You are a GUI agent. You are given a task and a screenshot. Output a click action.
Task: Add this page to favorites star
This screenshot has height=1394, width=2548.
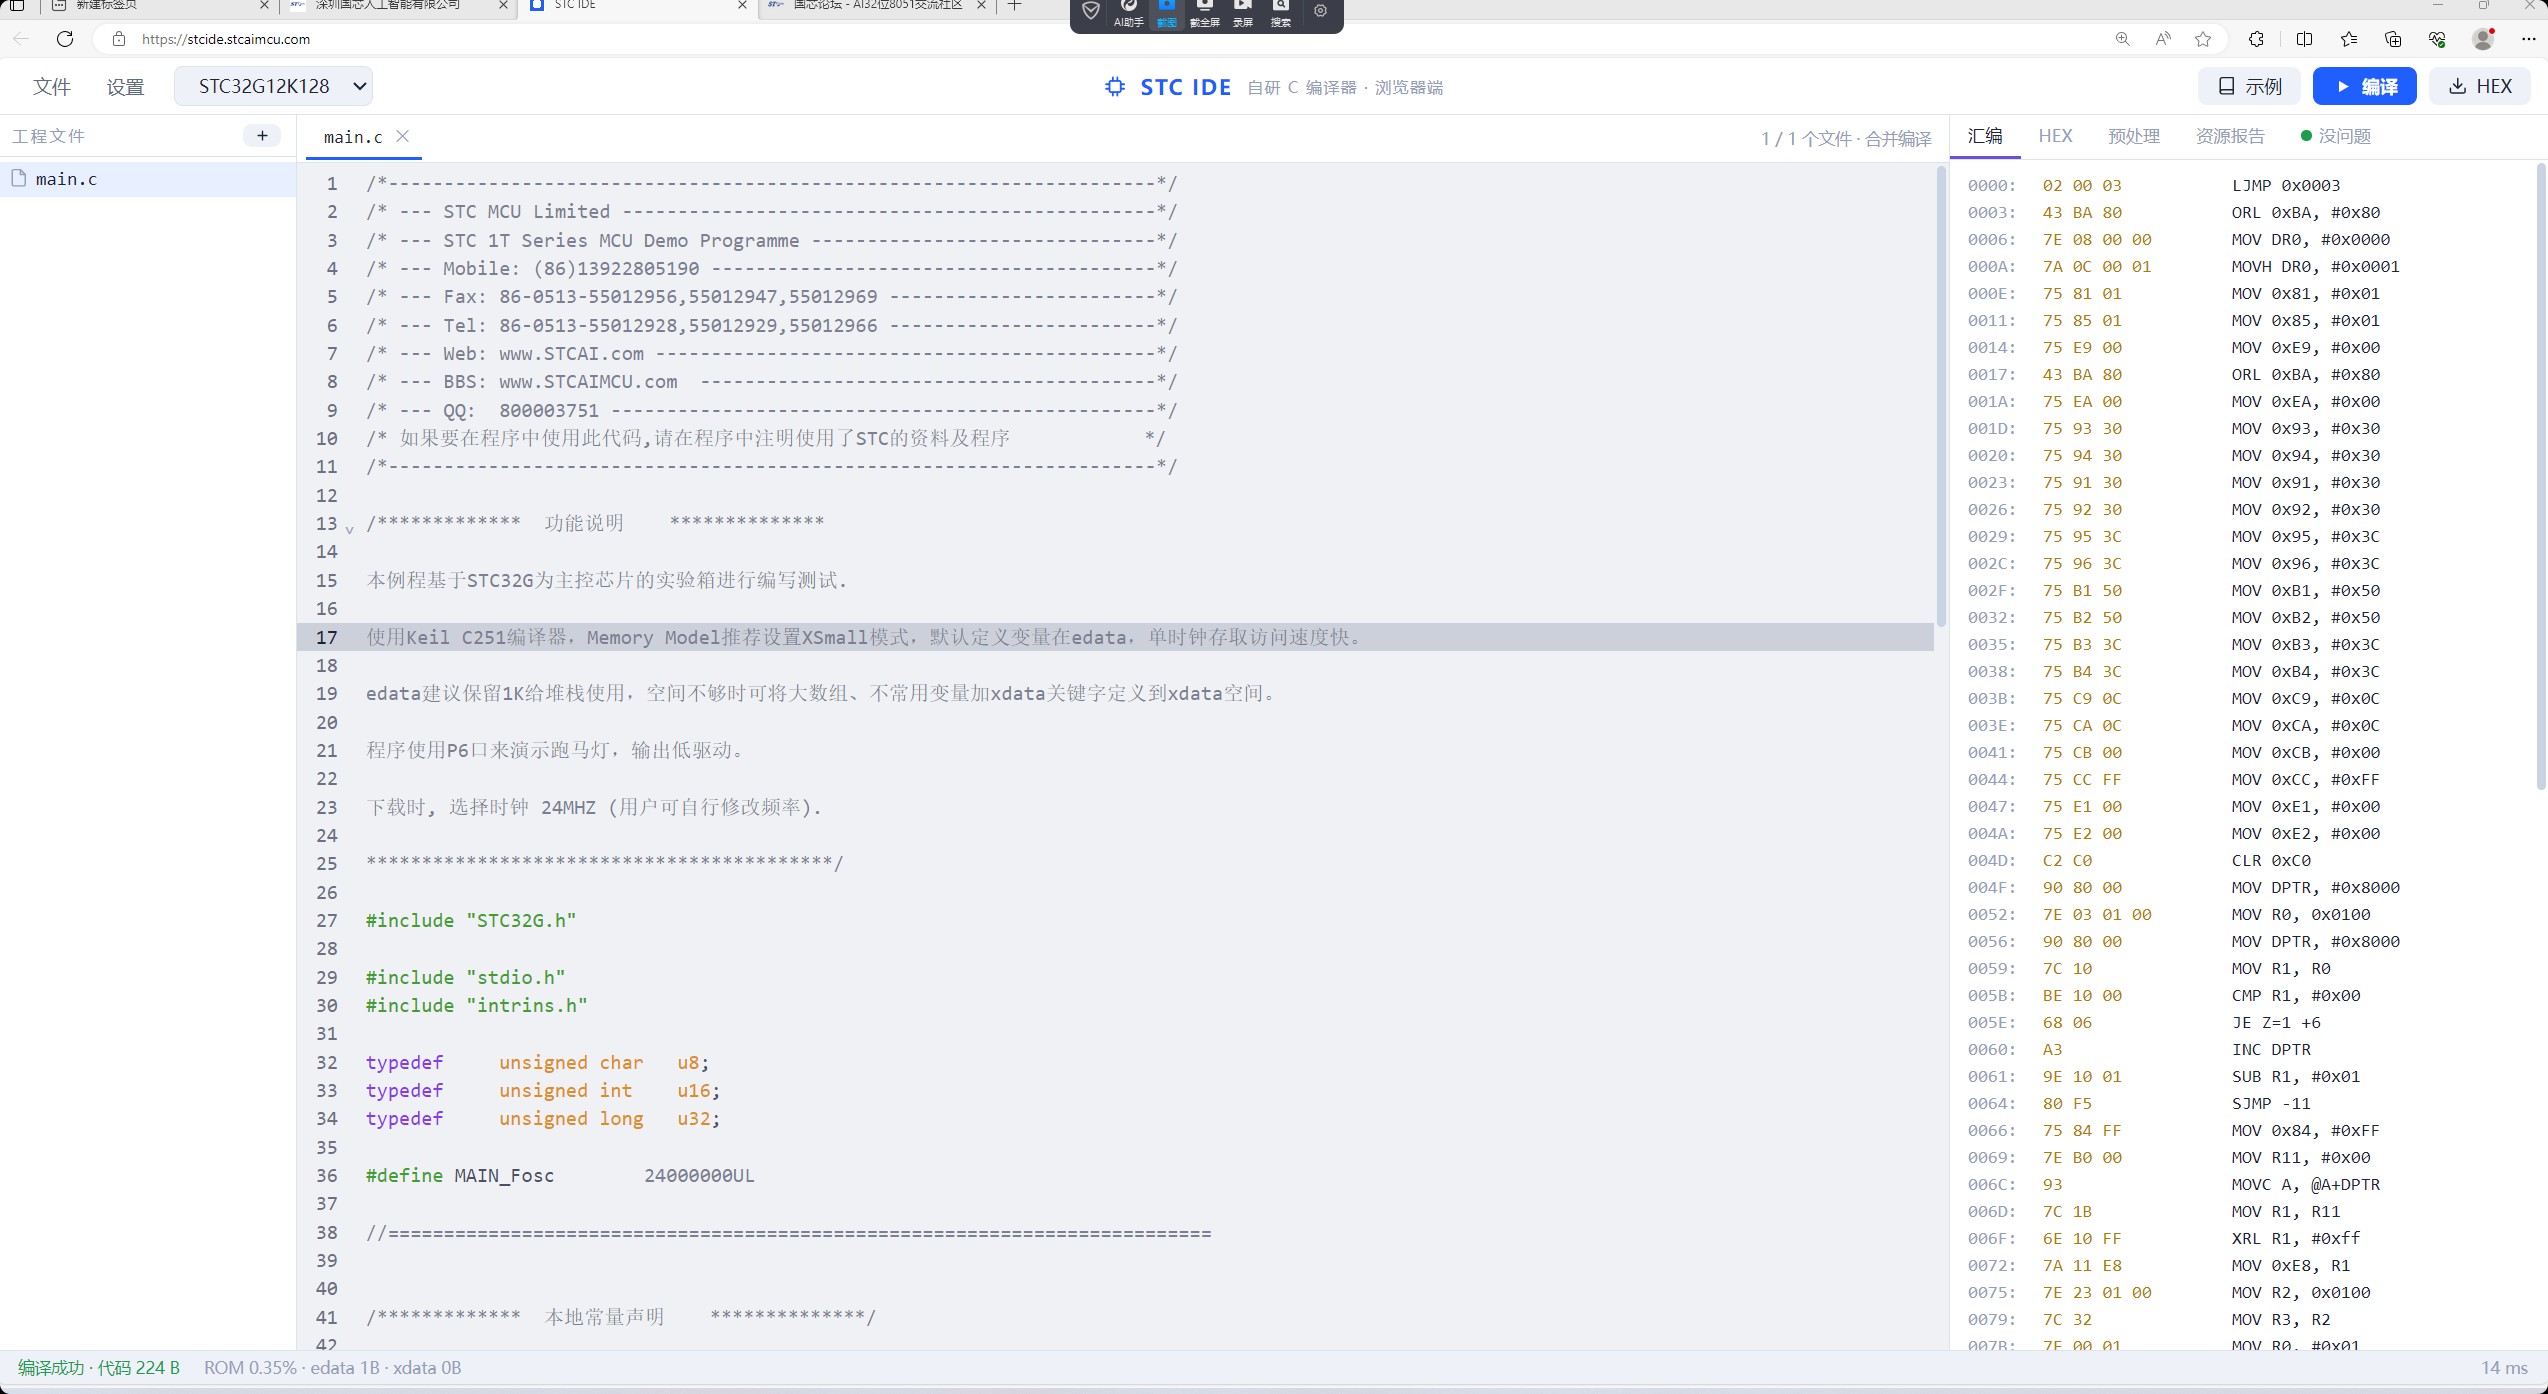click(2203, 39)
